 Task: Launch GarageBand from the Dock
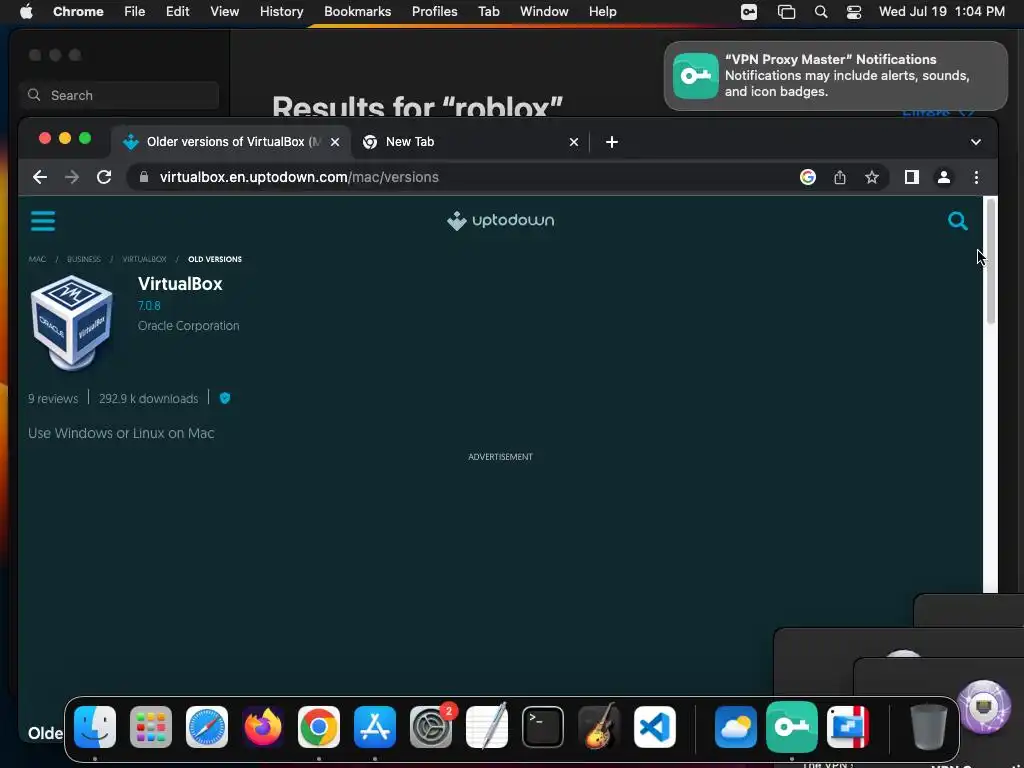pyautogui.click(x=599, y=727)
